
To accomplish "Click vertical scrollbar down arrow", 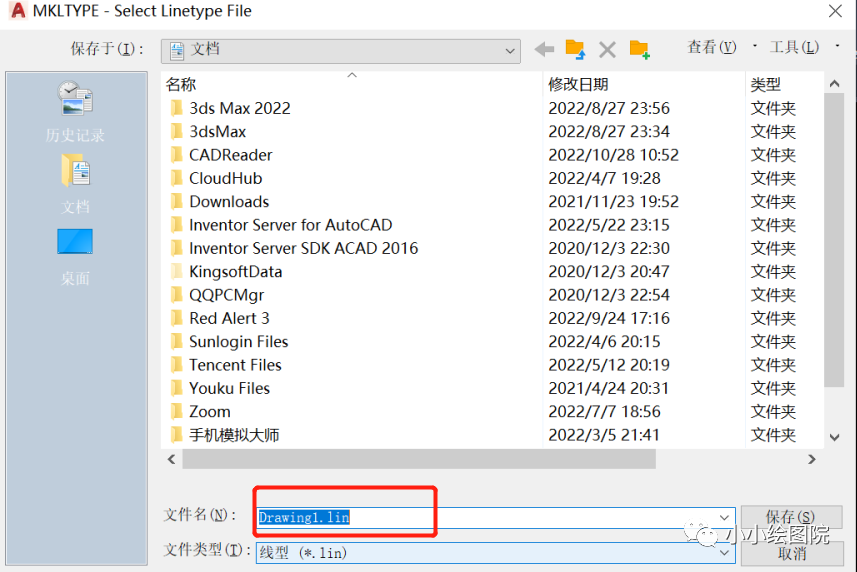I will pyautogui.click(x=834, y=437).
